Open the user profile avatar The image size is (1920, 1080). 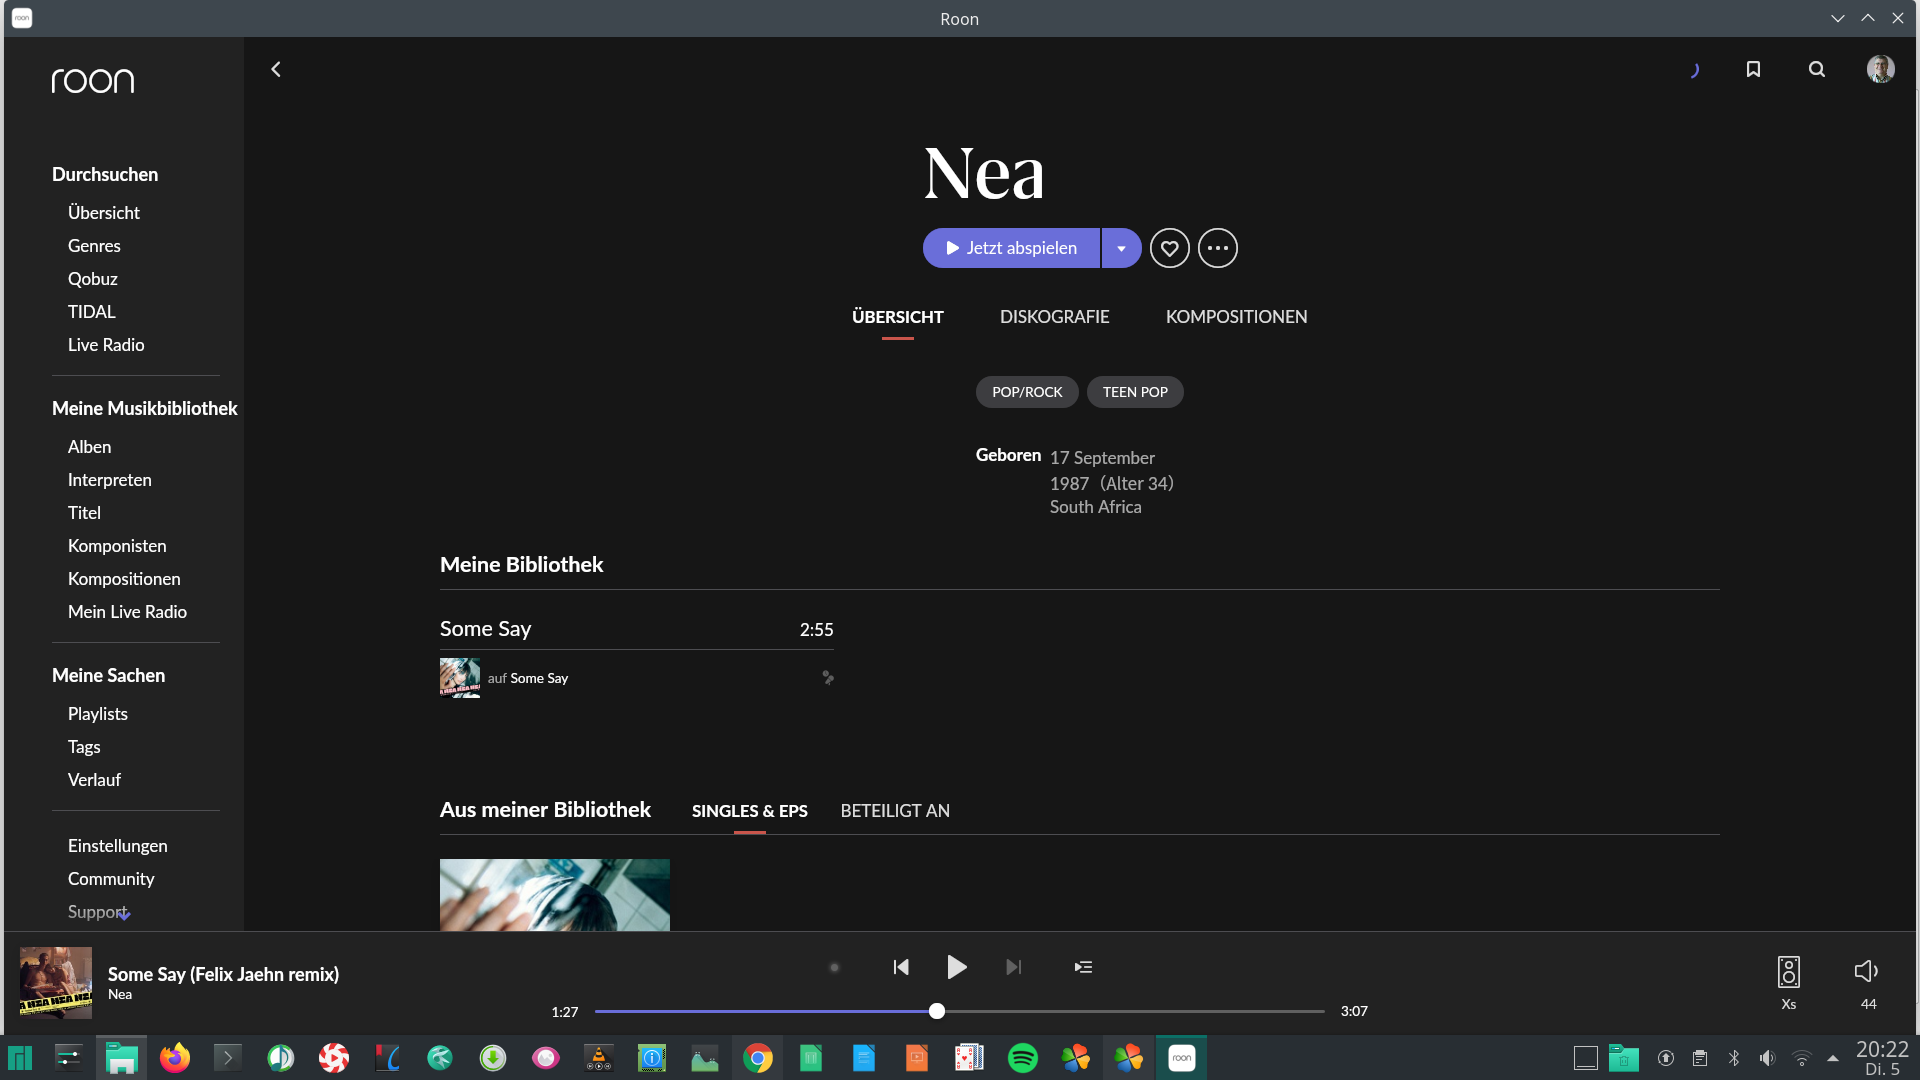1880,69
